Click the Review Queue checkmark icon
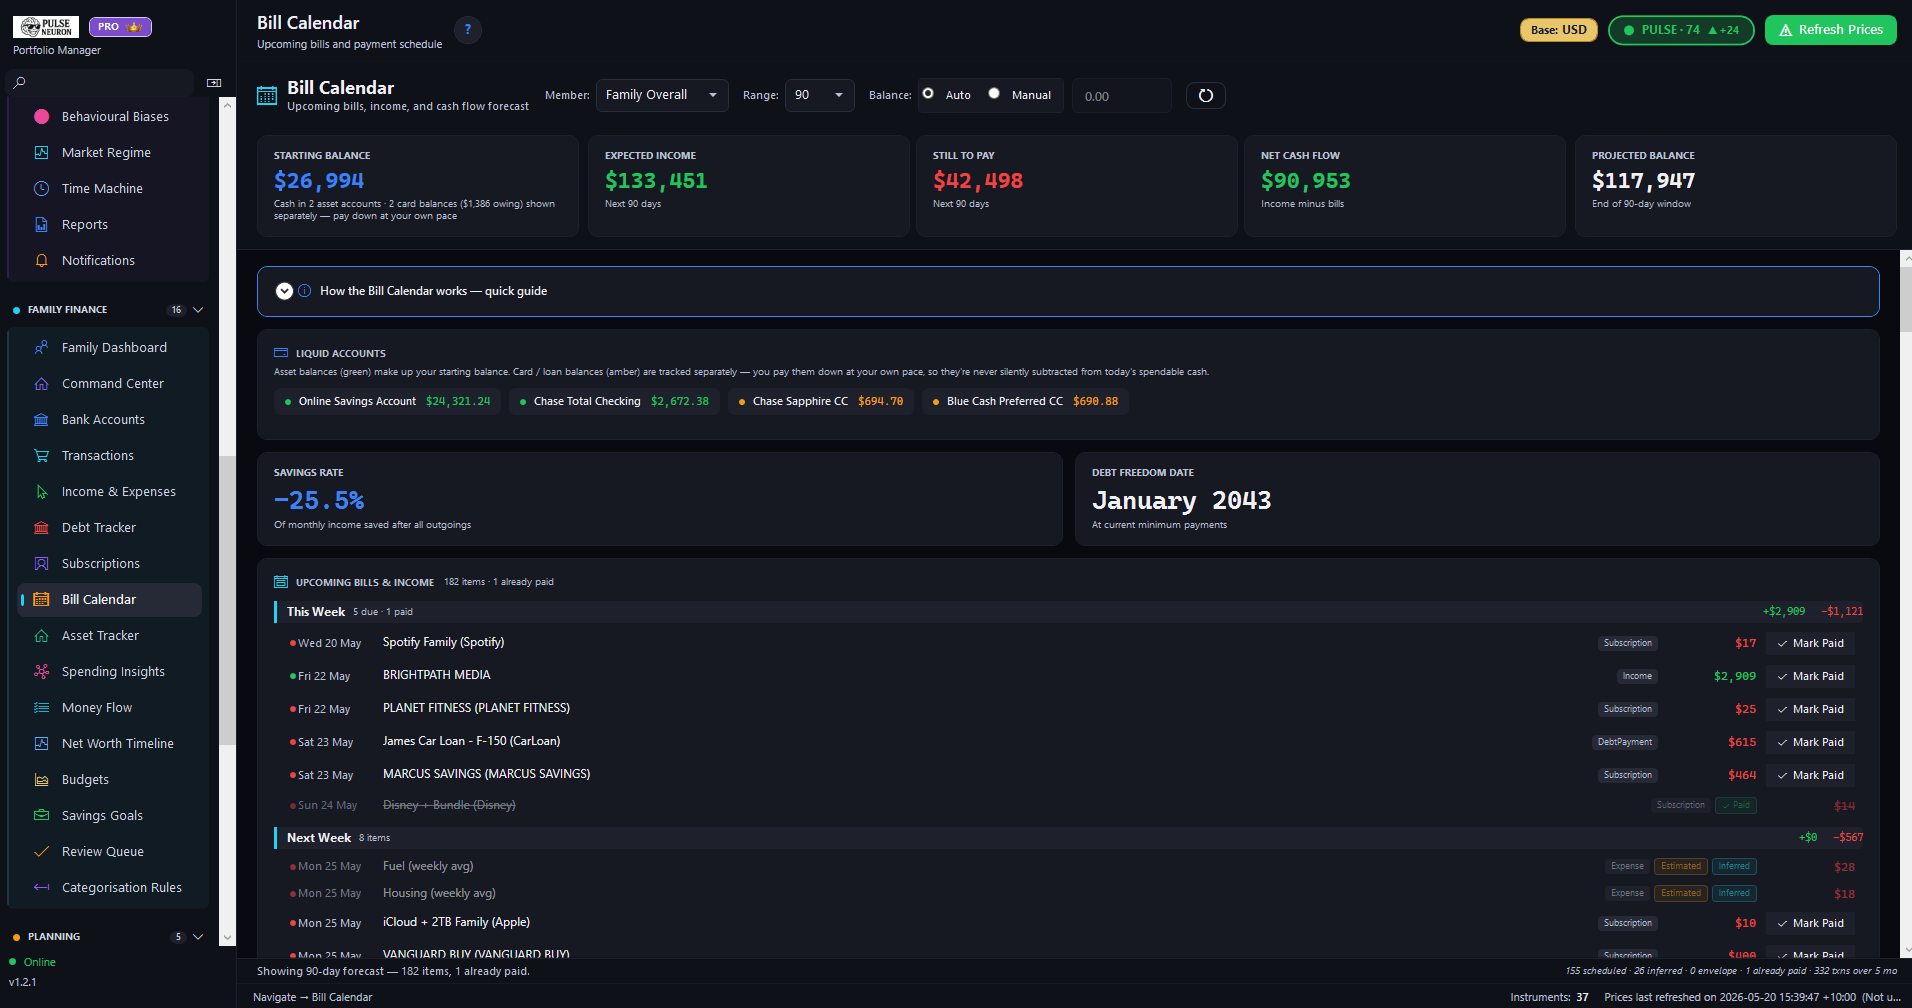 click(41, 851)
